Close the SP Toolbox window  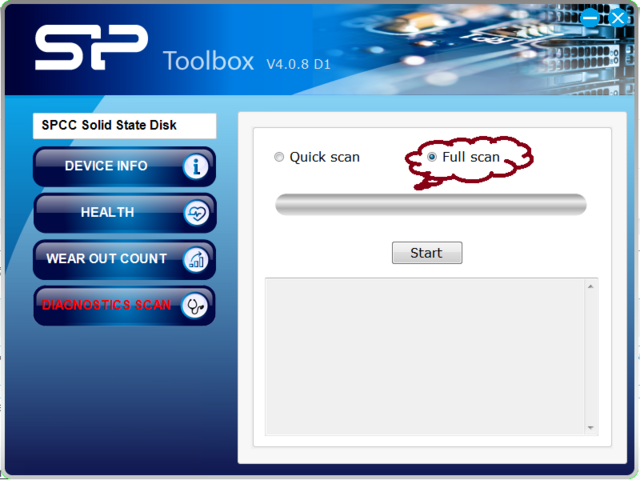coord(618,18)
